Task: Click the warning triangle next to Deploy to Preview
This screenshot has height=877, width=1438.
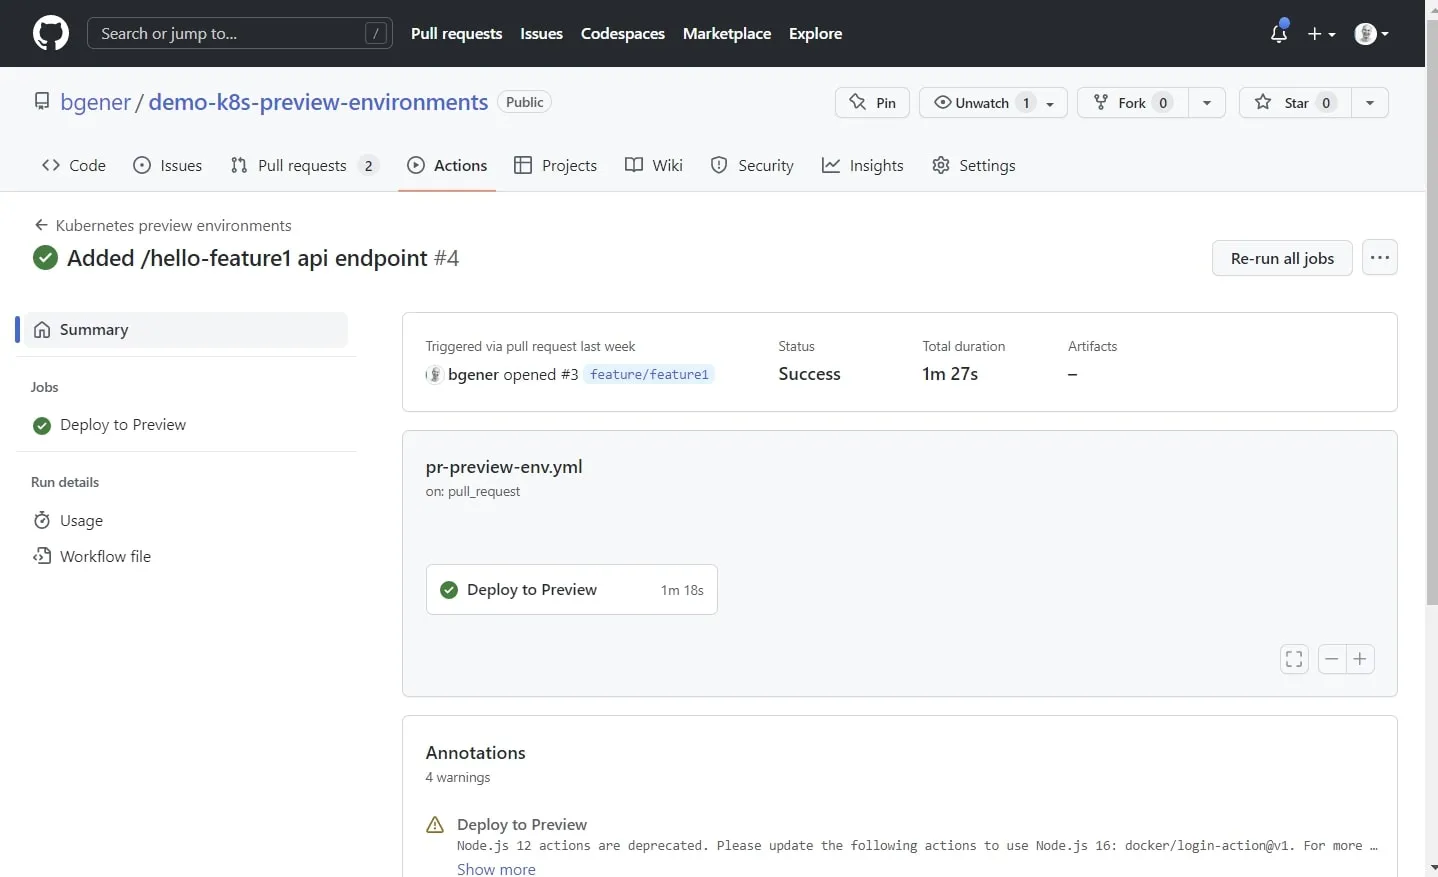Action: point(435,824)
